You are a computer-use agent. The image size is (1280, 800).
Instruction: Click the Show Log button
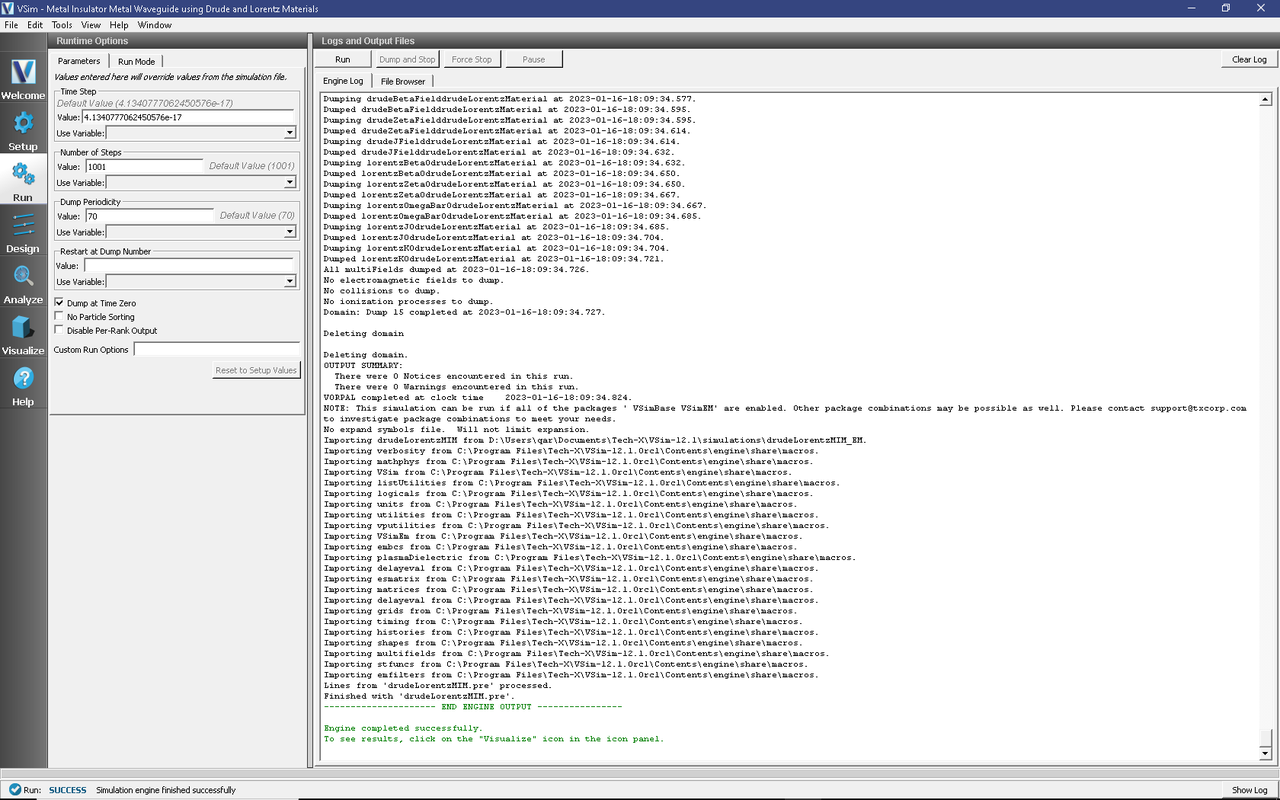[x=1249, y=790]
